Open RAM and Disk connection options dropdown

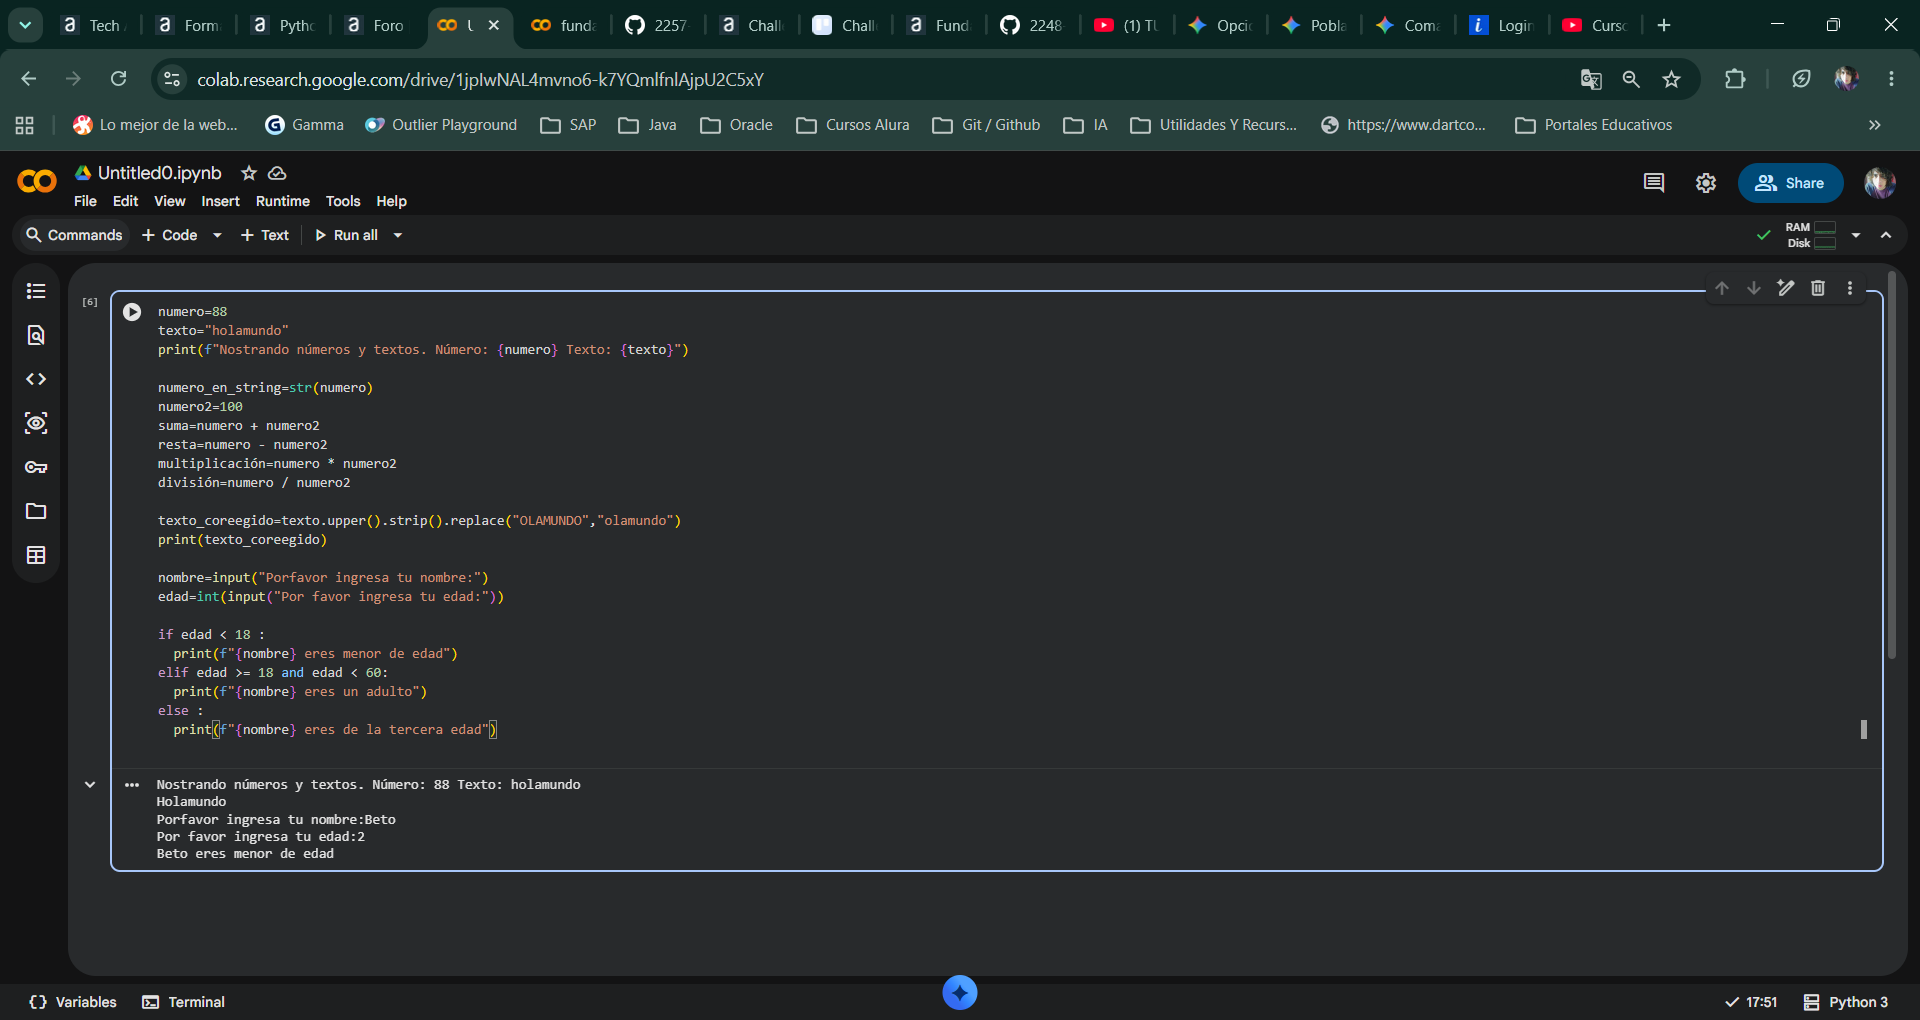(x=1856, y=235)
